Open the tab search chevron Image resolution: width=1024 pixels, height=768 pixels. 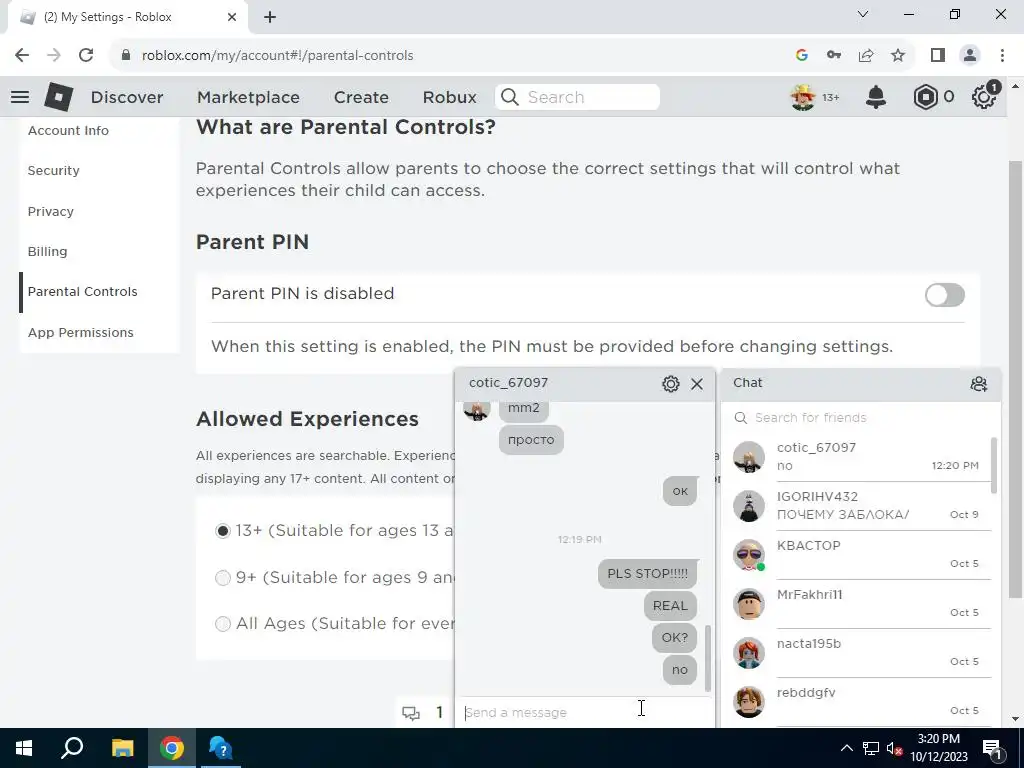863,14
